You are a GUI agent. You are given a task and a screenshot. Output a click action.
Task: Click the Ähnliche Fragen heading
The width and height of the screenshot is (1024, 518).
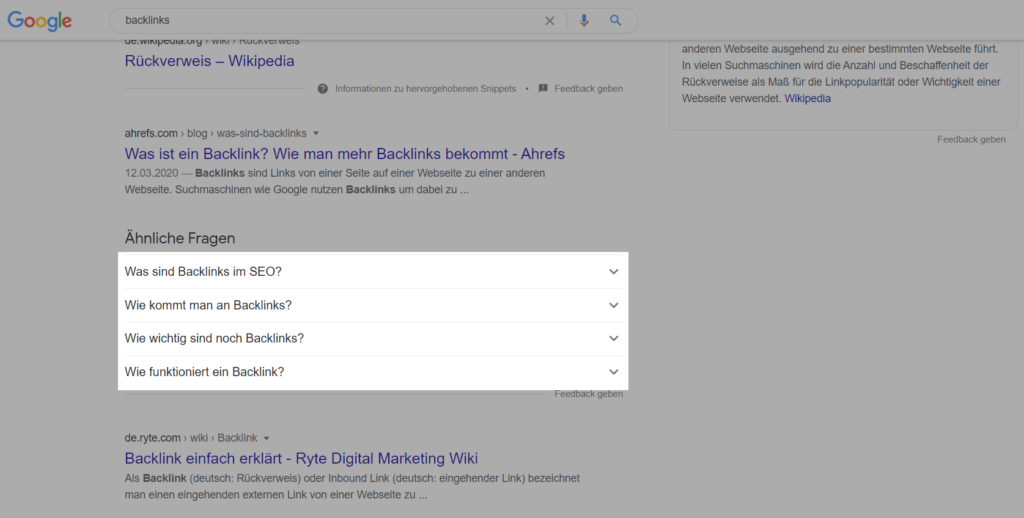click(180, 238)
